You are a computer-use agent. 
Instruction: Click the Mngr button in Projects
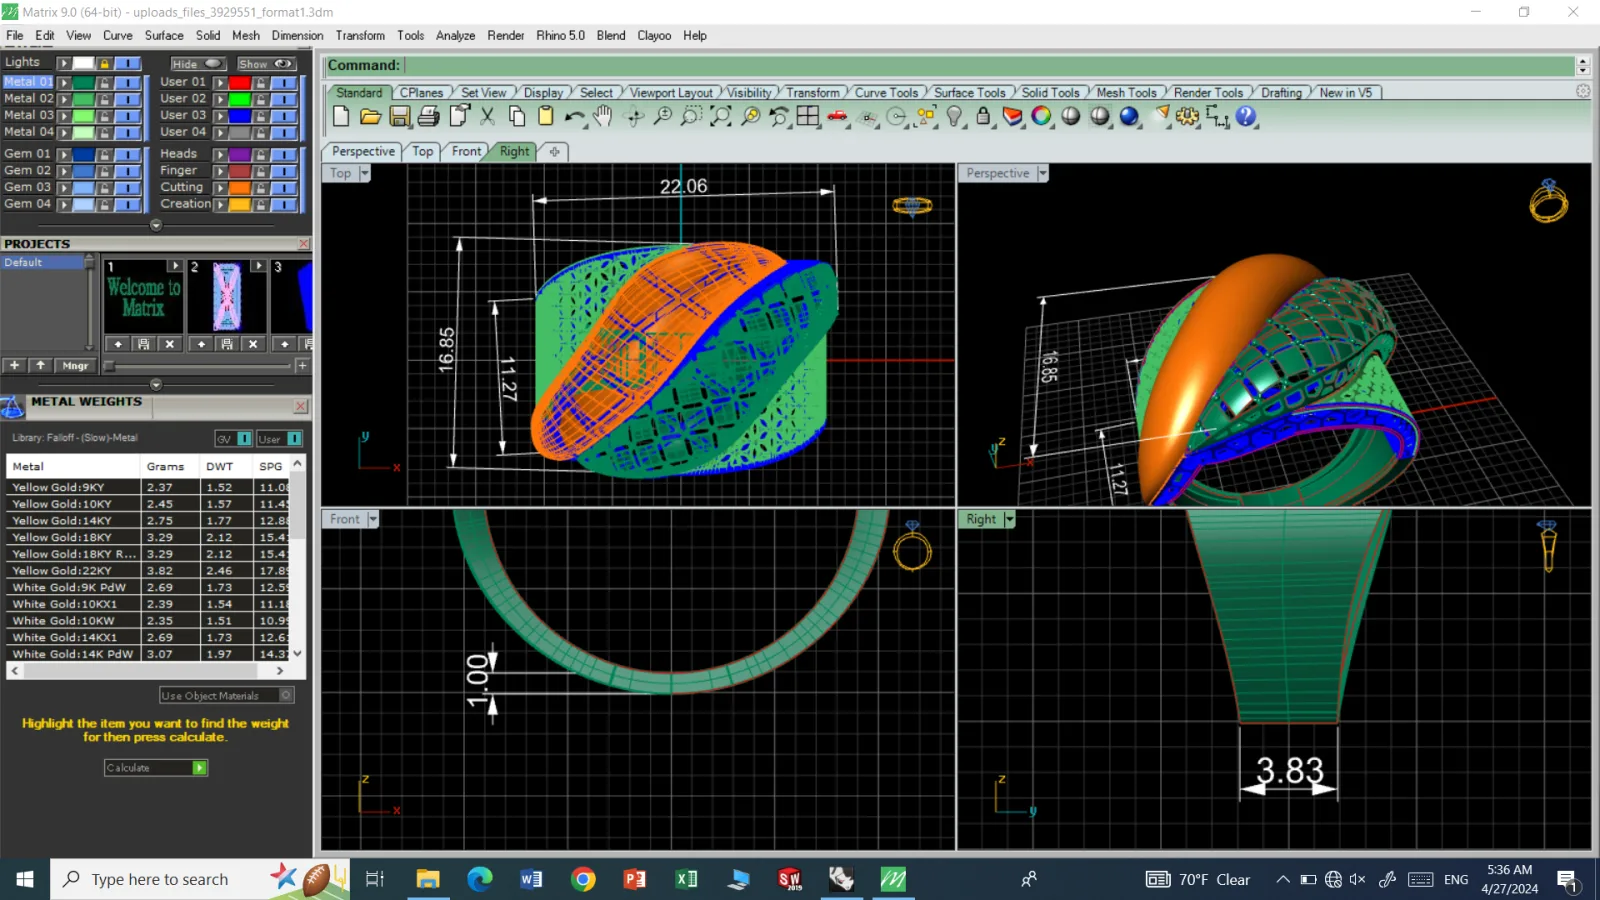click(75, 366)
